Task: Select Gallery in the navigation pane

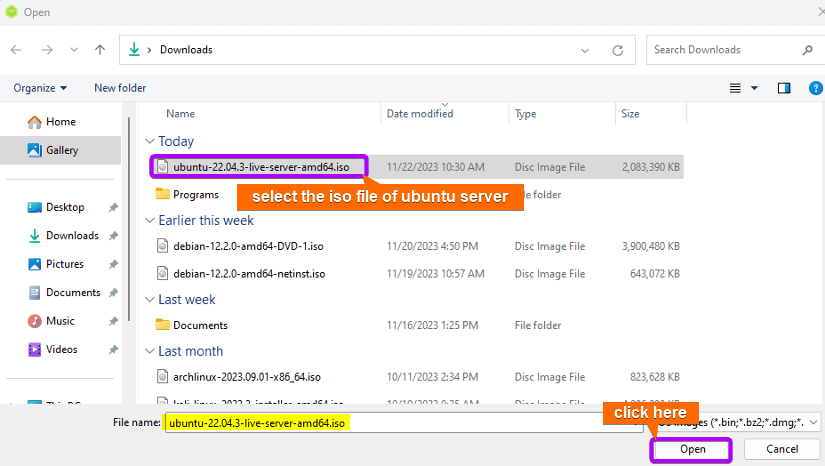Action: 61,150
